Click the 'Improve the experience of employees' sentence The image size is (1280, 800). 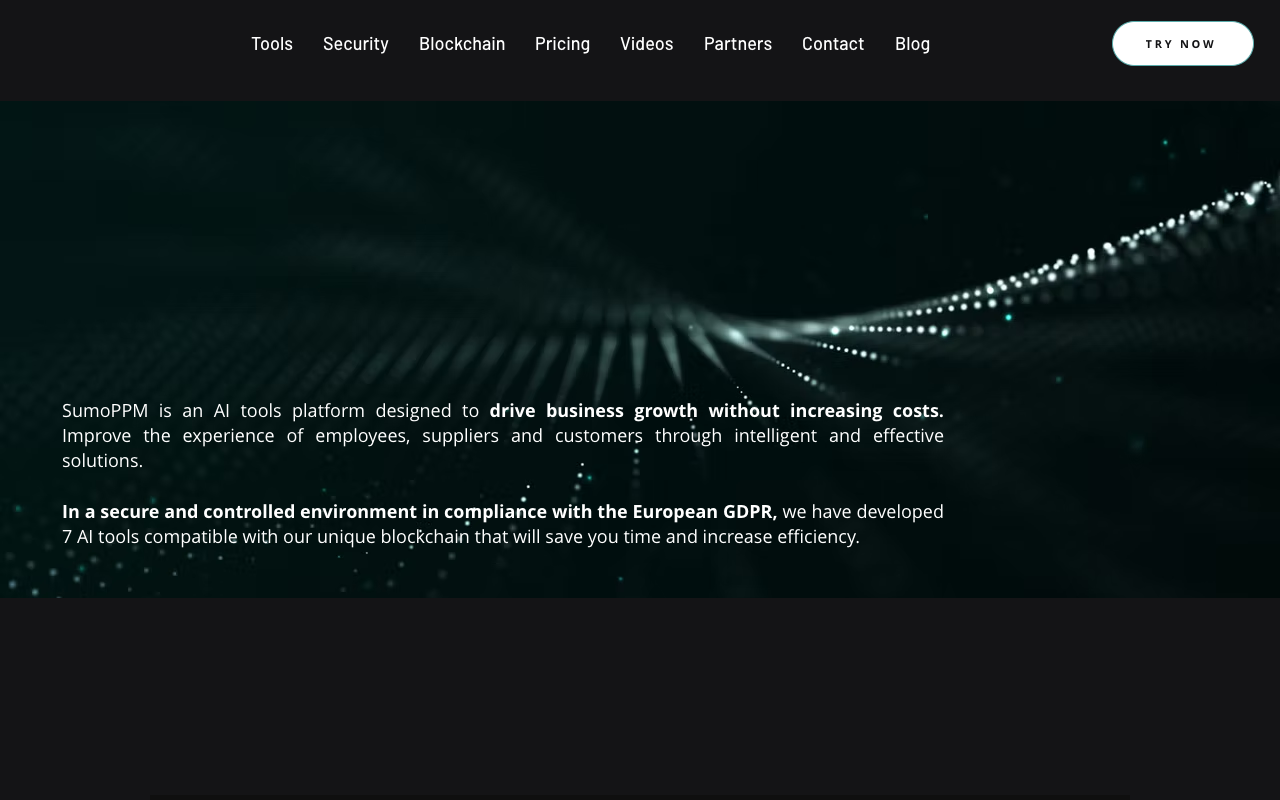[503, 448]
